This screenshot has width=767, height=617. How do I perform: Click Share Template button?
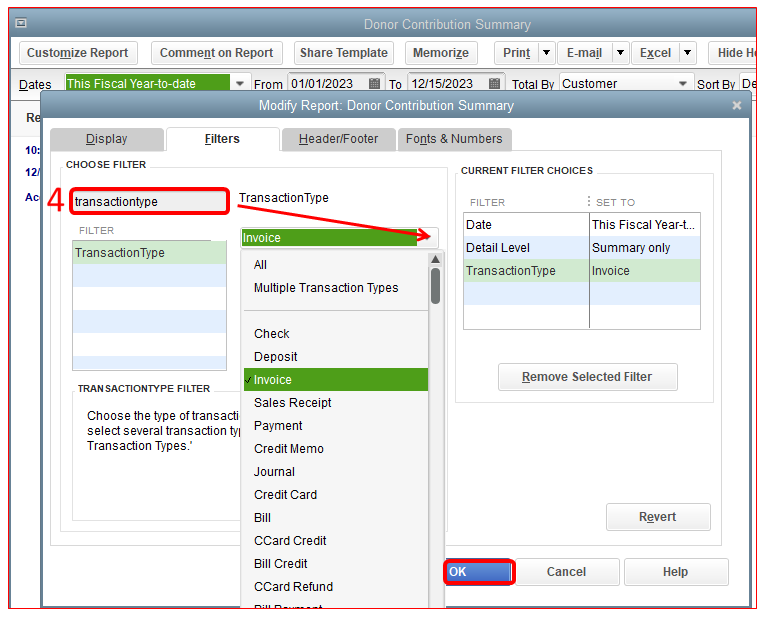pos(343,53)
